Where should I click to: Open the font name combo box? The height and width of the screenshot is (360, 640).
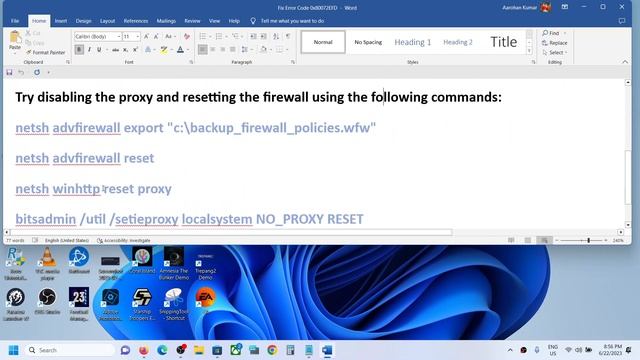point(98,36)
